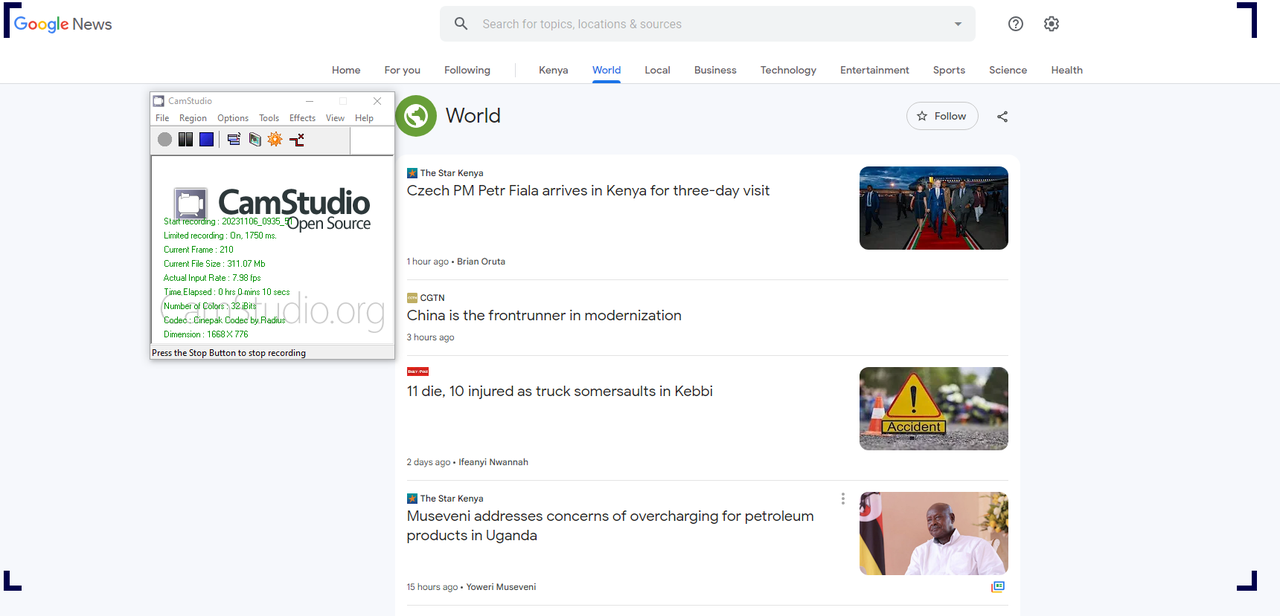The height and width of the screenshot is (616, 1280).
Task: Open full coverage icon for Museveni story
Action: [x=997, y=587]
